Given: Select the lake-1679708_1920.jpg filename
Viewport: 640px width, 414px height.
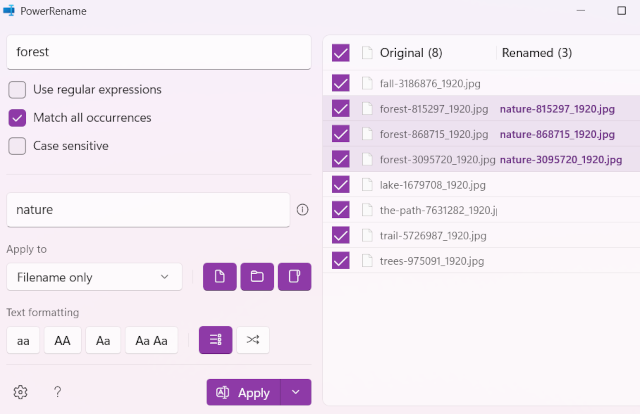Looking at the screenshot, I should coord(433,185).
